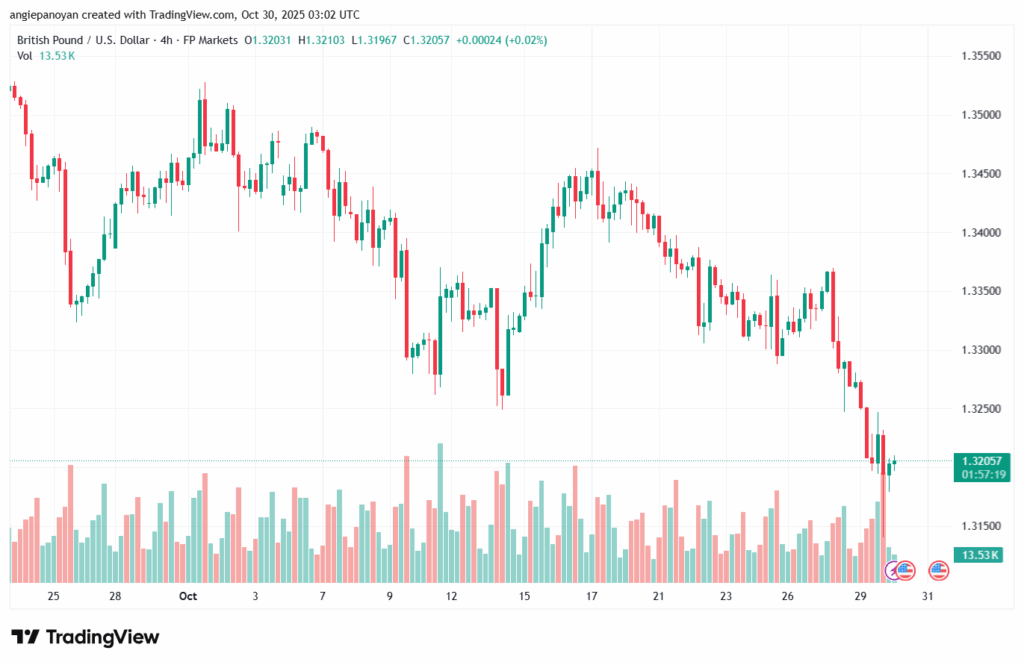1024x665 pixels.
Task: Click the British Pound / U.S. Dollar symbol title
Action: [x=84, y=40]
